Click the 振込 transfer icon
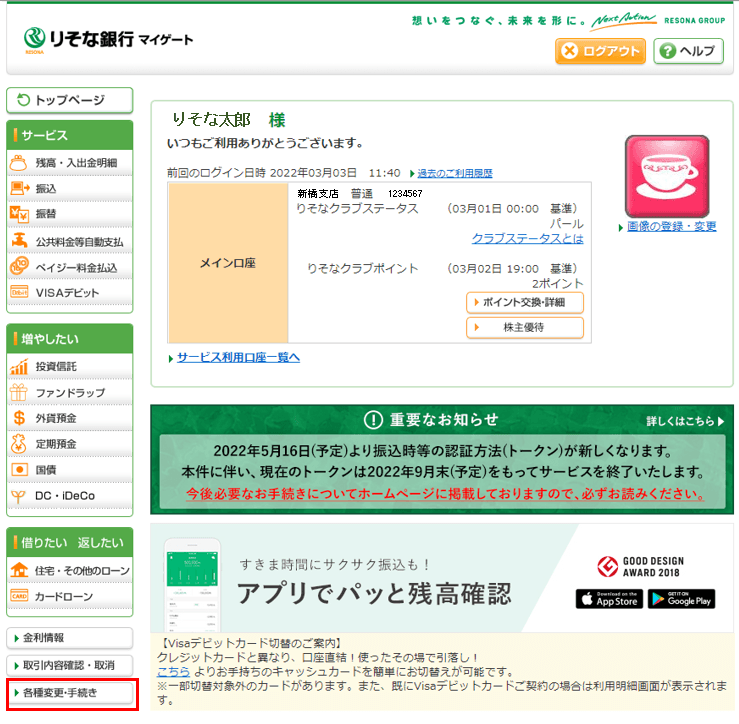Image resolution: width=739 pixels, height=724 pixels. pyautogui.click(x=19, y=189)
